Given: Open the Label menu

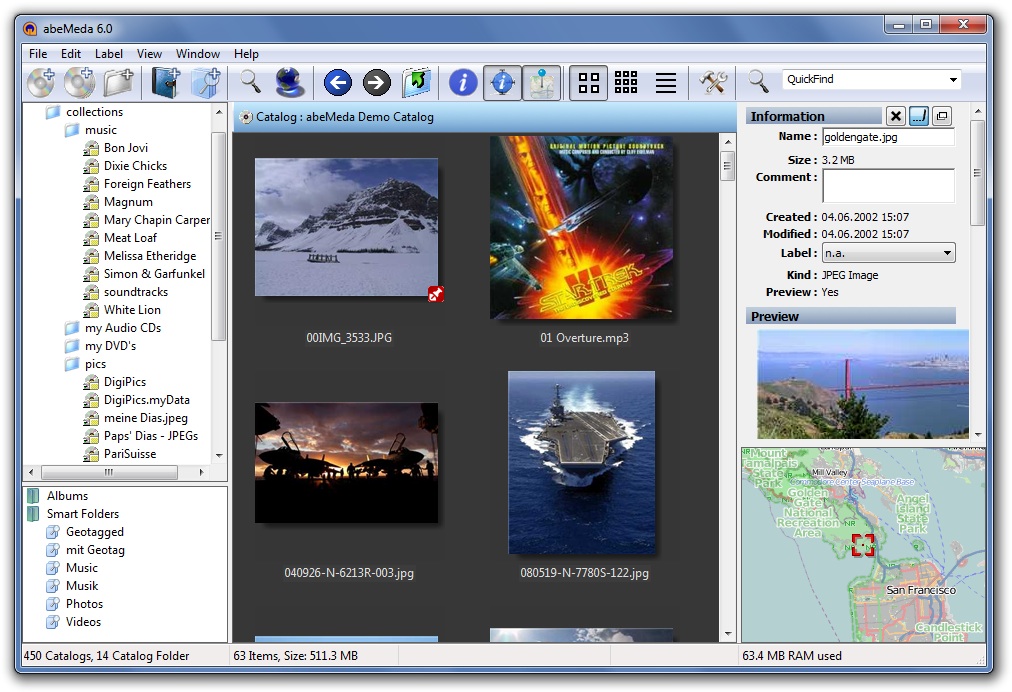Looking at the screenshot, I should pos(109,54).
